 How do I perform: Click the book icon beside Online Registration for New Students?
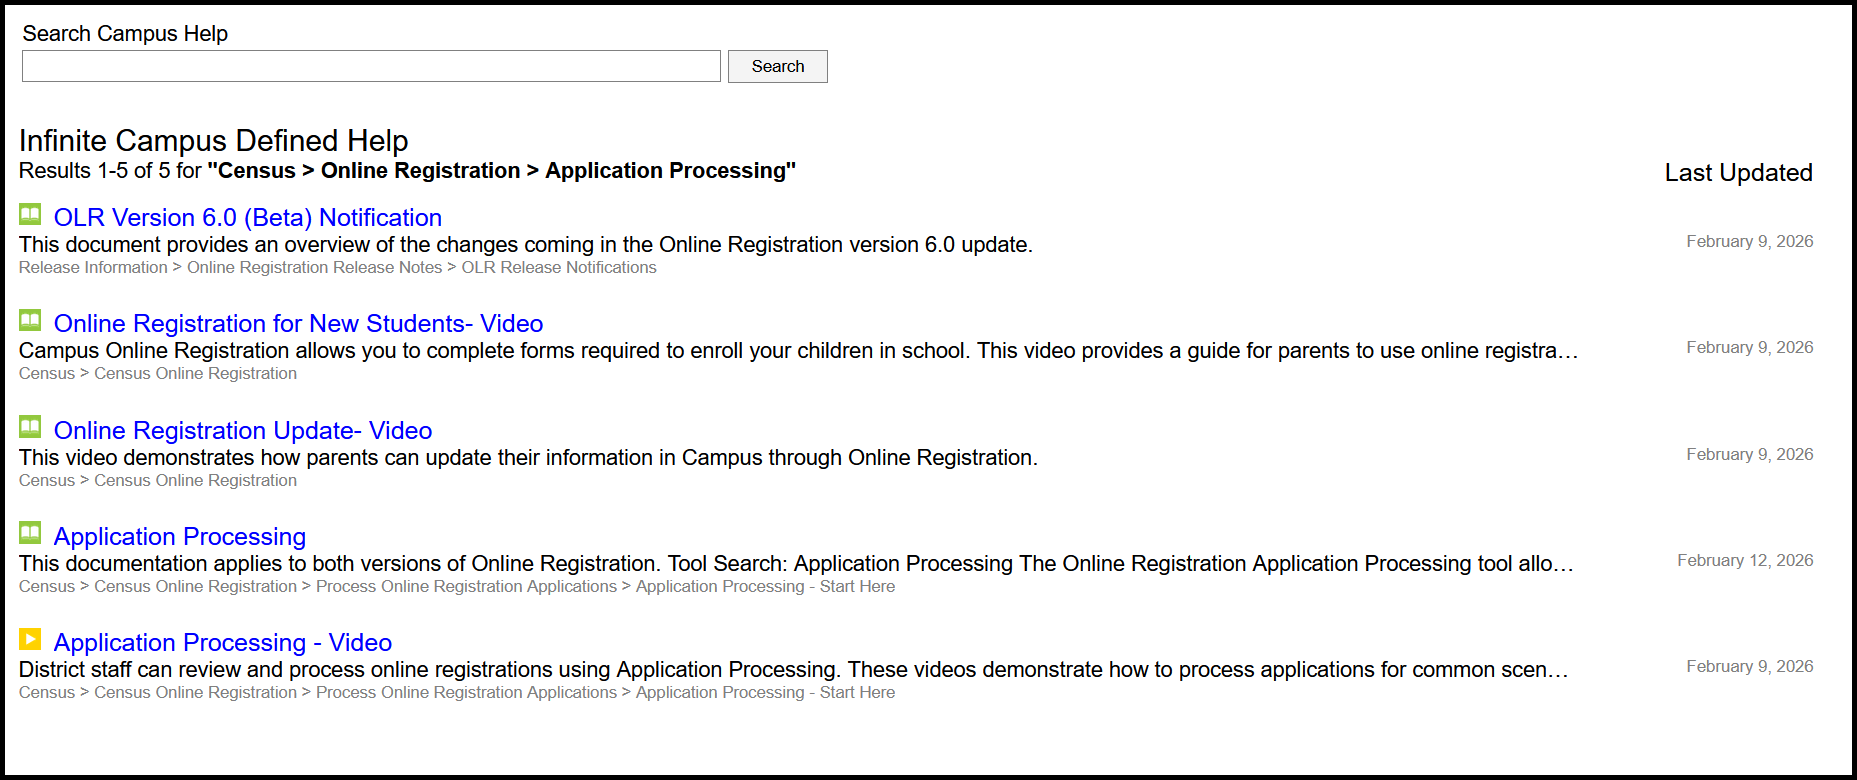(x=30, y=320)
